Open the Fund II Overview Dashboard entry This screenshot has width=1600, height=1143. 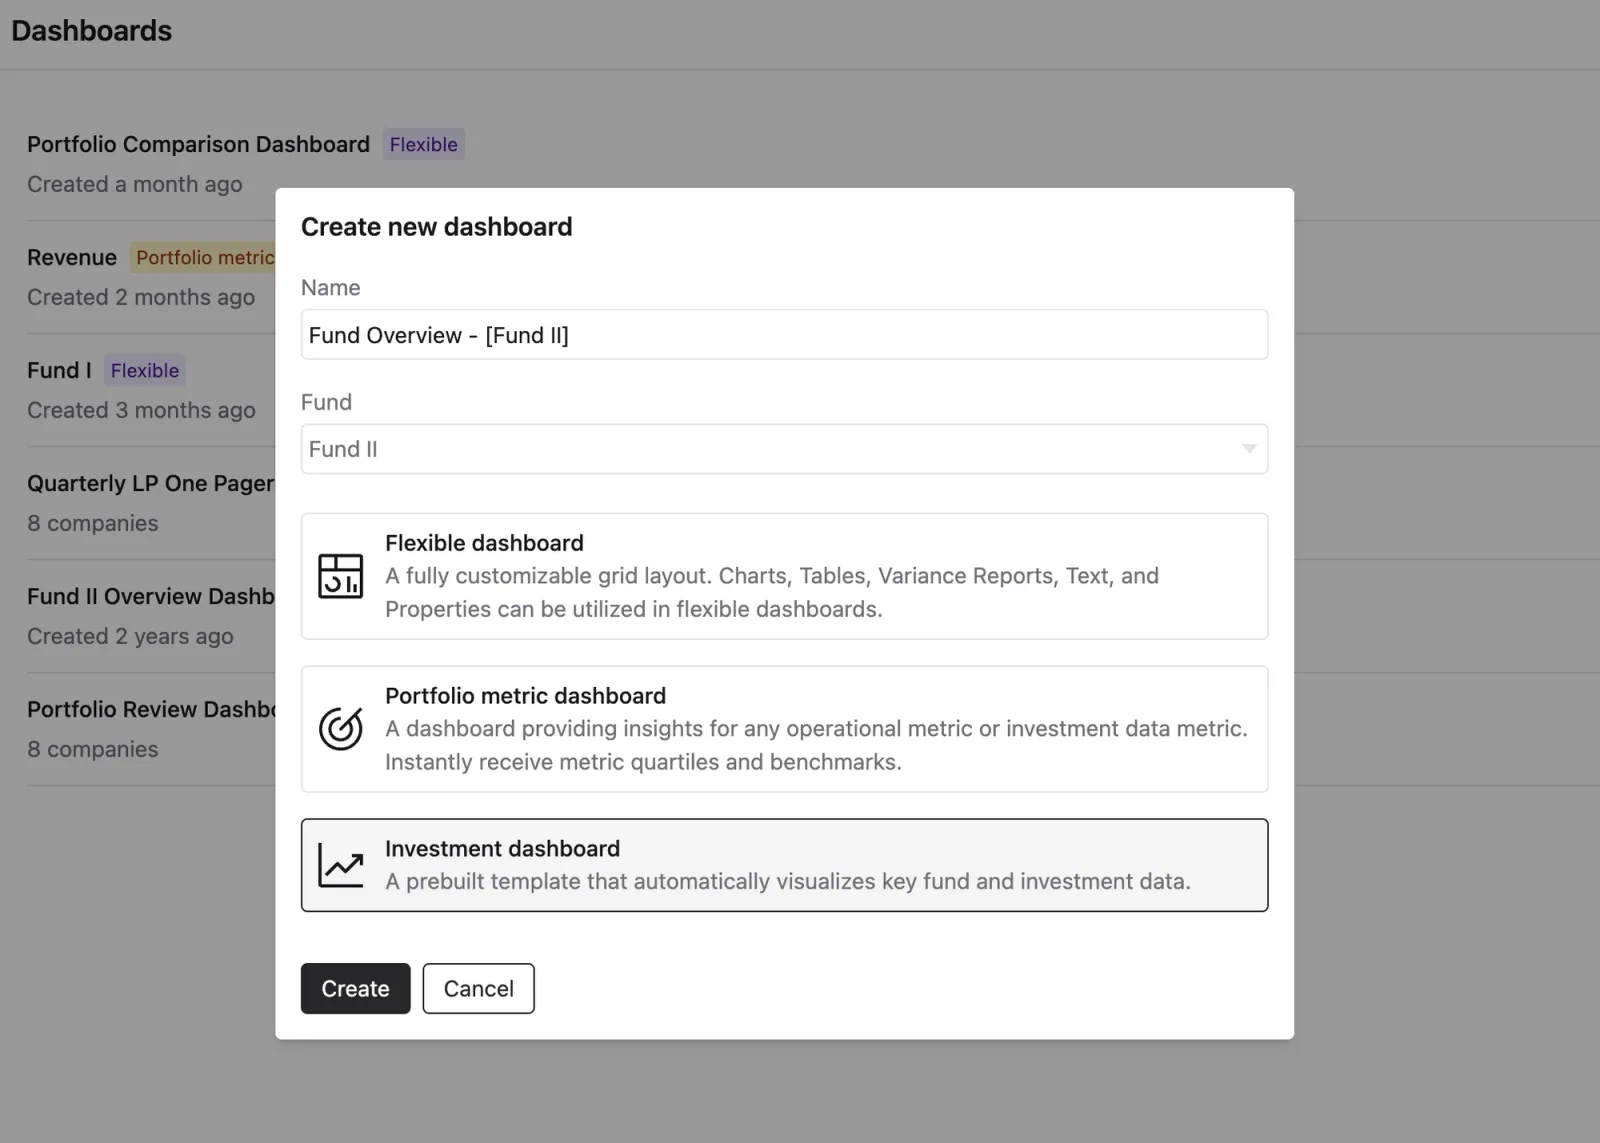click(150, 596)
